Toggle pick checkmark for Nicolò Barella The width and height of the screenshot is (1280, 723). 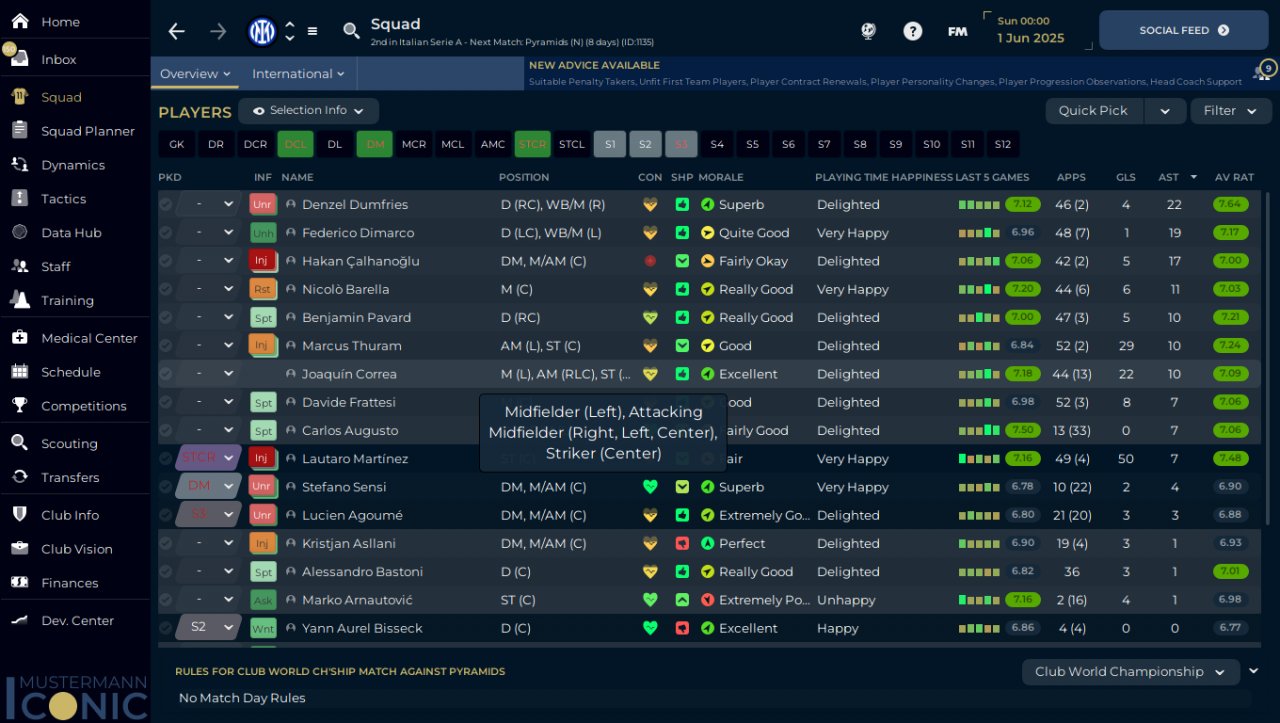pos(165,289)
